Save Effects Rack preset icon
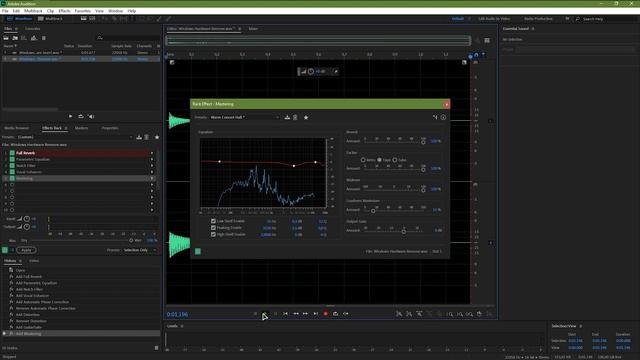This screenshot has width=640, height=360. point(139,137)
